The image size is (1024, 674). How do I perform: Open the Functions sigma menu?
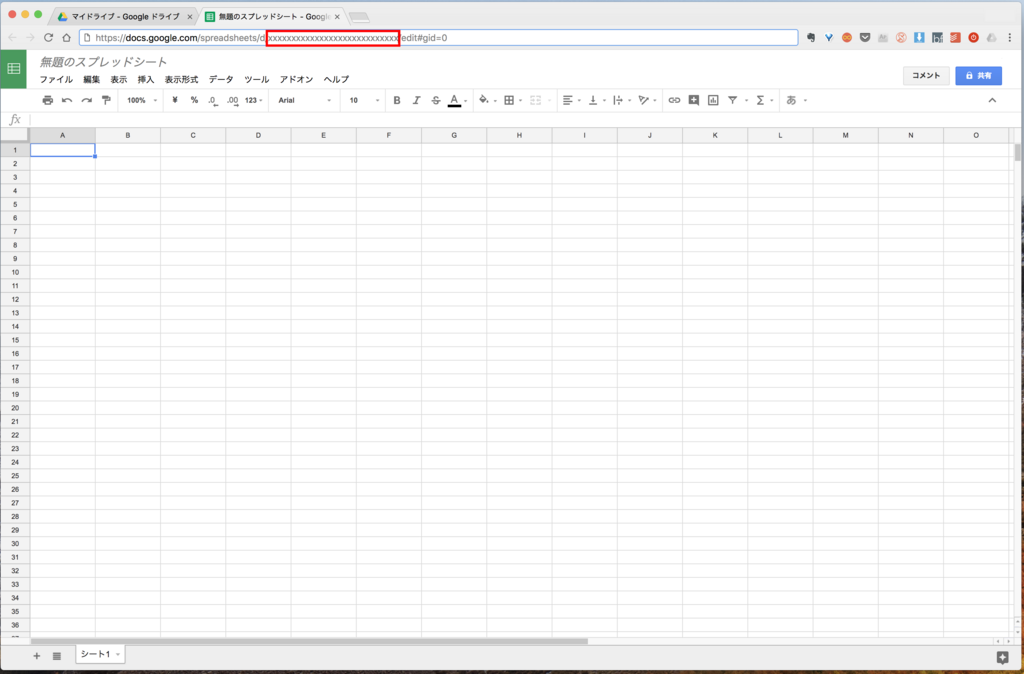coord(764,101)
